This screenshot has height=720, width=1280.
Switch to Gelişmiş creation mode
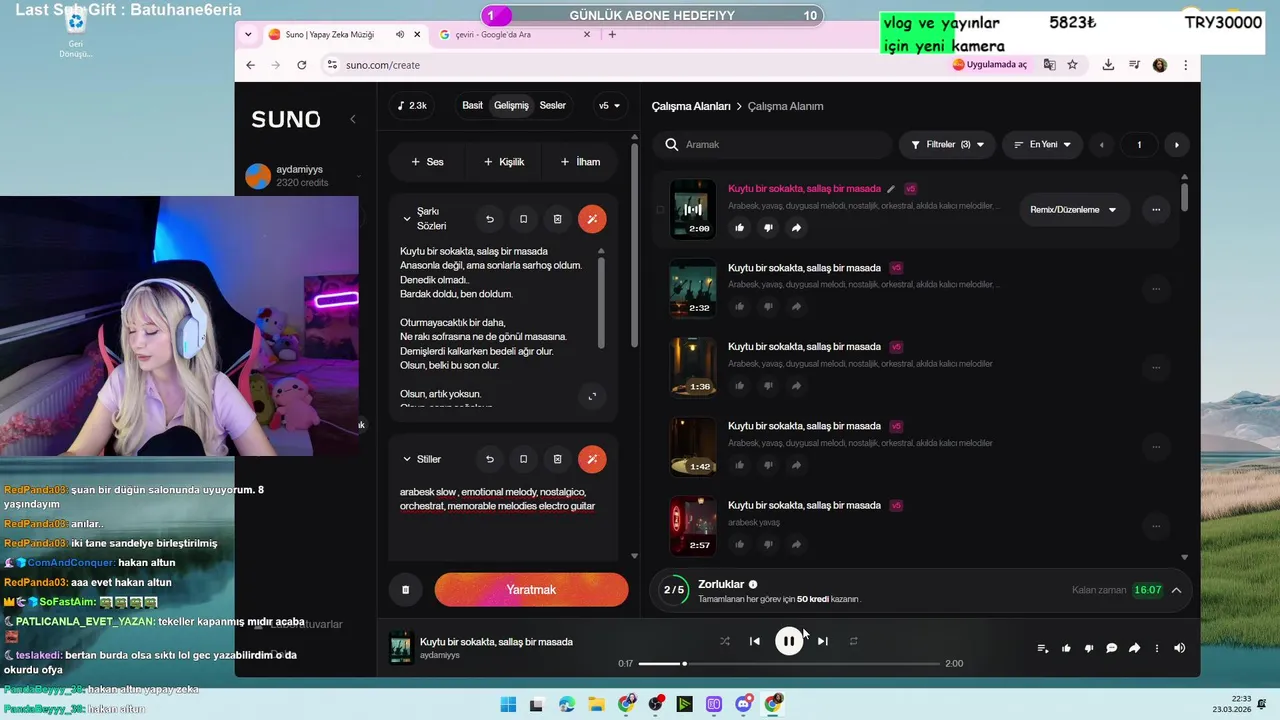[x=511, y=105]
